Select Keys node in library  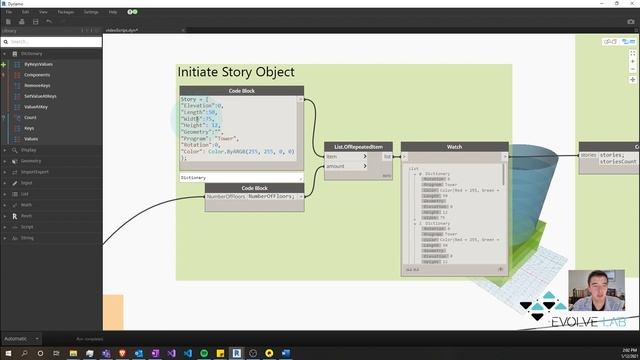click(29, 128)
